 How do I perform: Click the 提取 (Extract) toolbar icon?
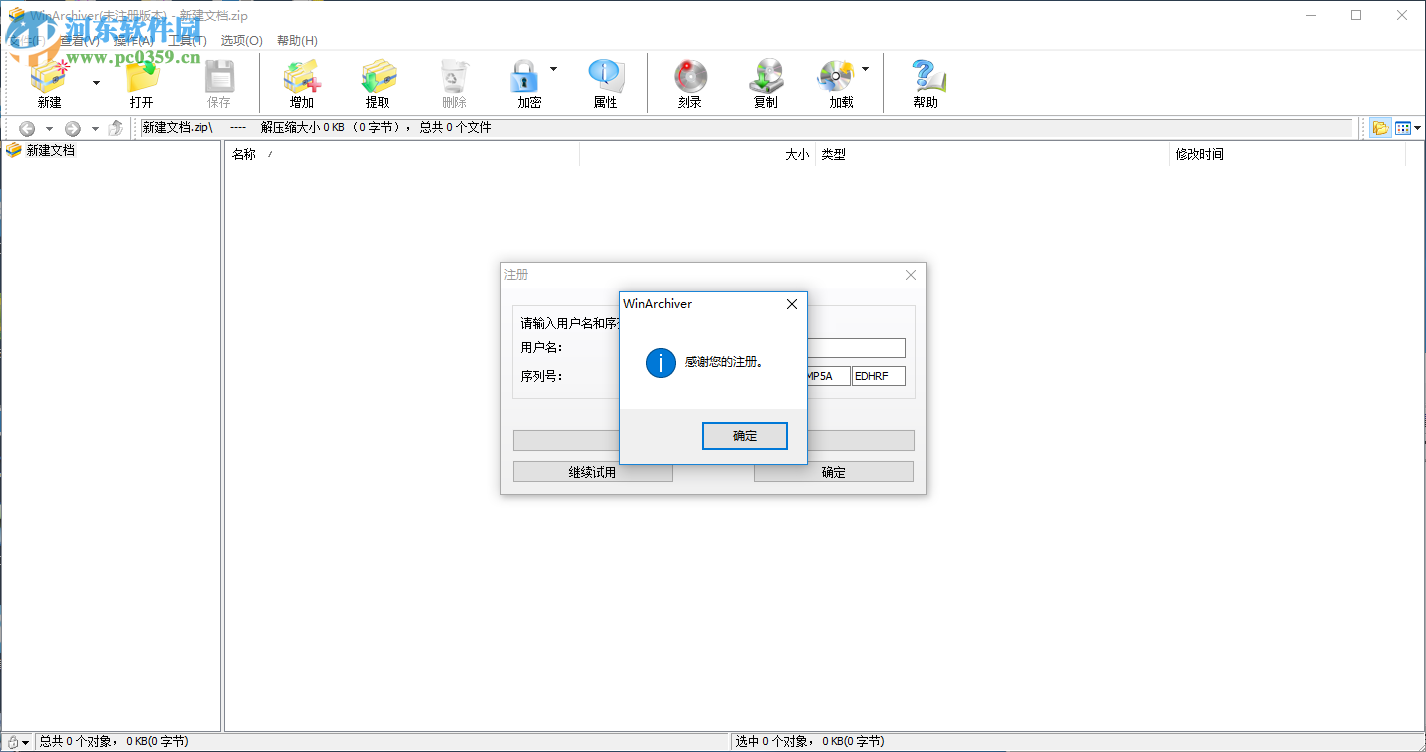378,82
